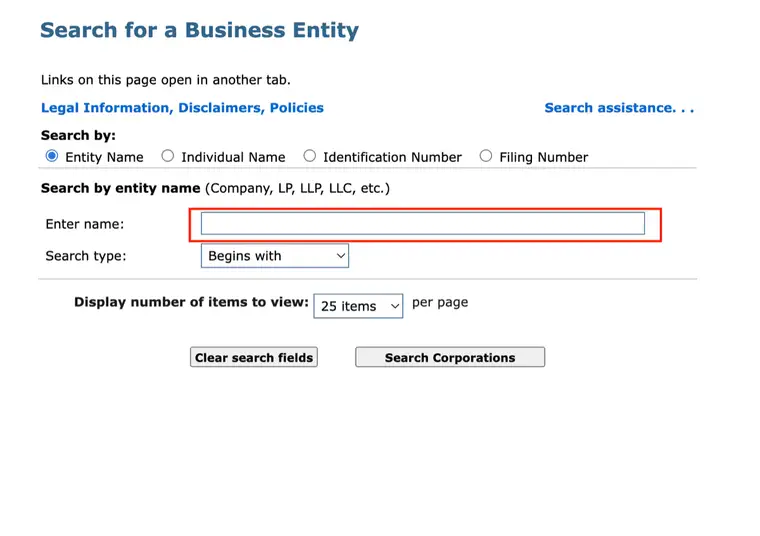Choose the Identification Number search option

(x=310, y=156)
